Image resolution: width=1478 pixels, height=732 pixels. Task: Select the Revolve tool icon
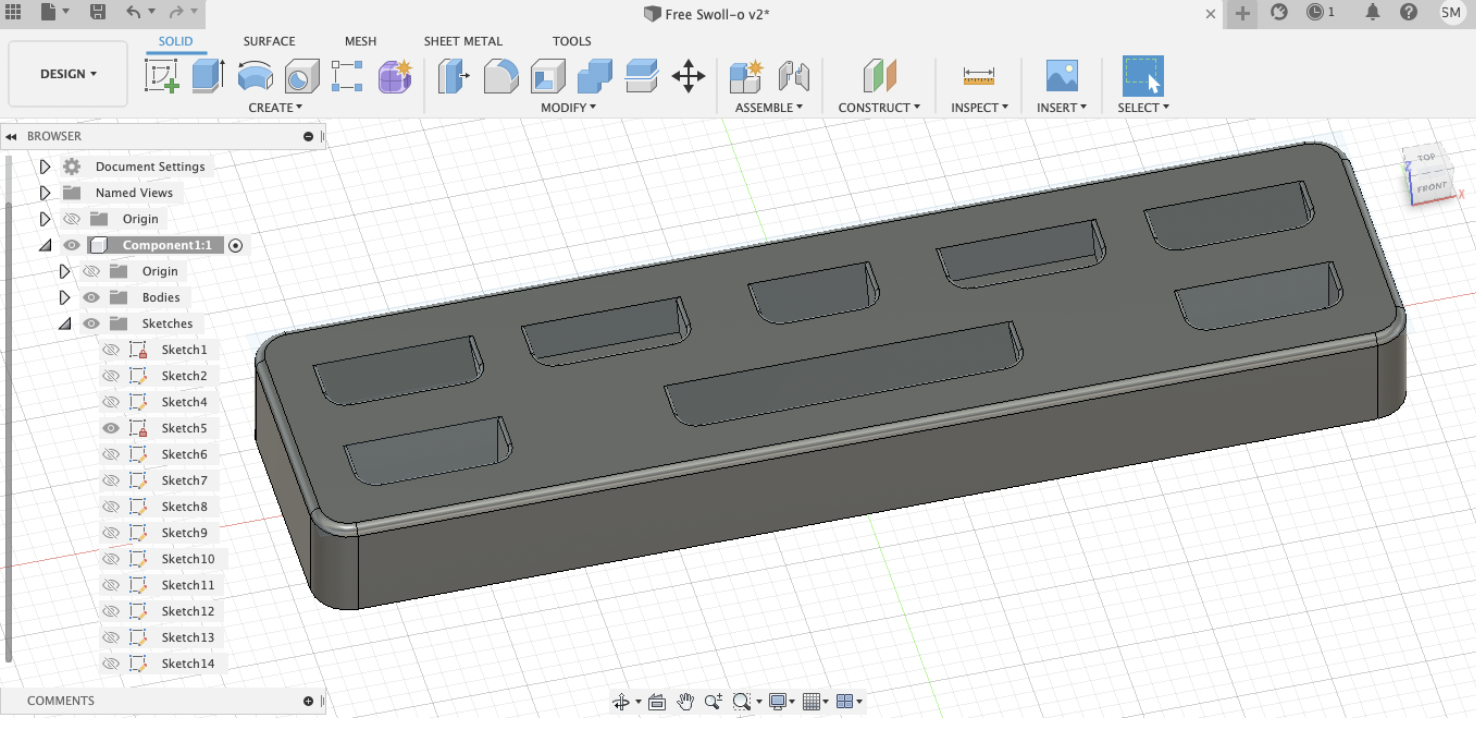pyautogui.click(x=255, y=76)
